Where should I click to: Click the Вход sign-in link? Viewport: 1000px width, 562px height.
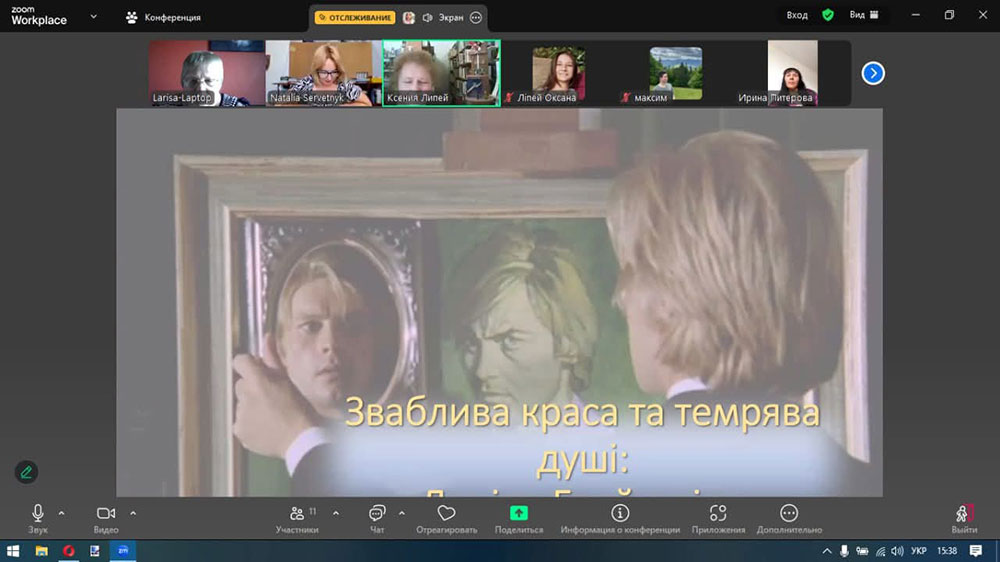click(797, 15)
